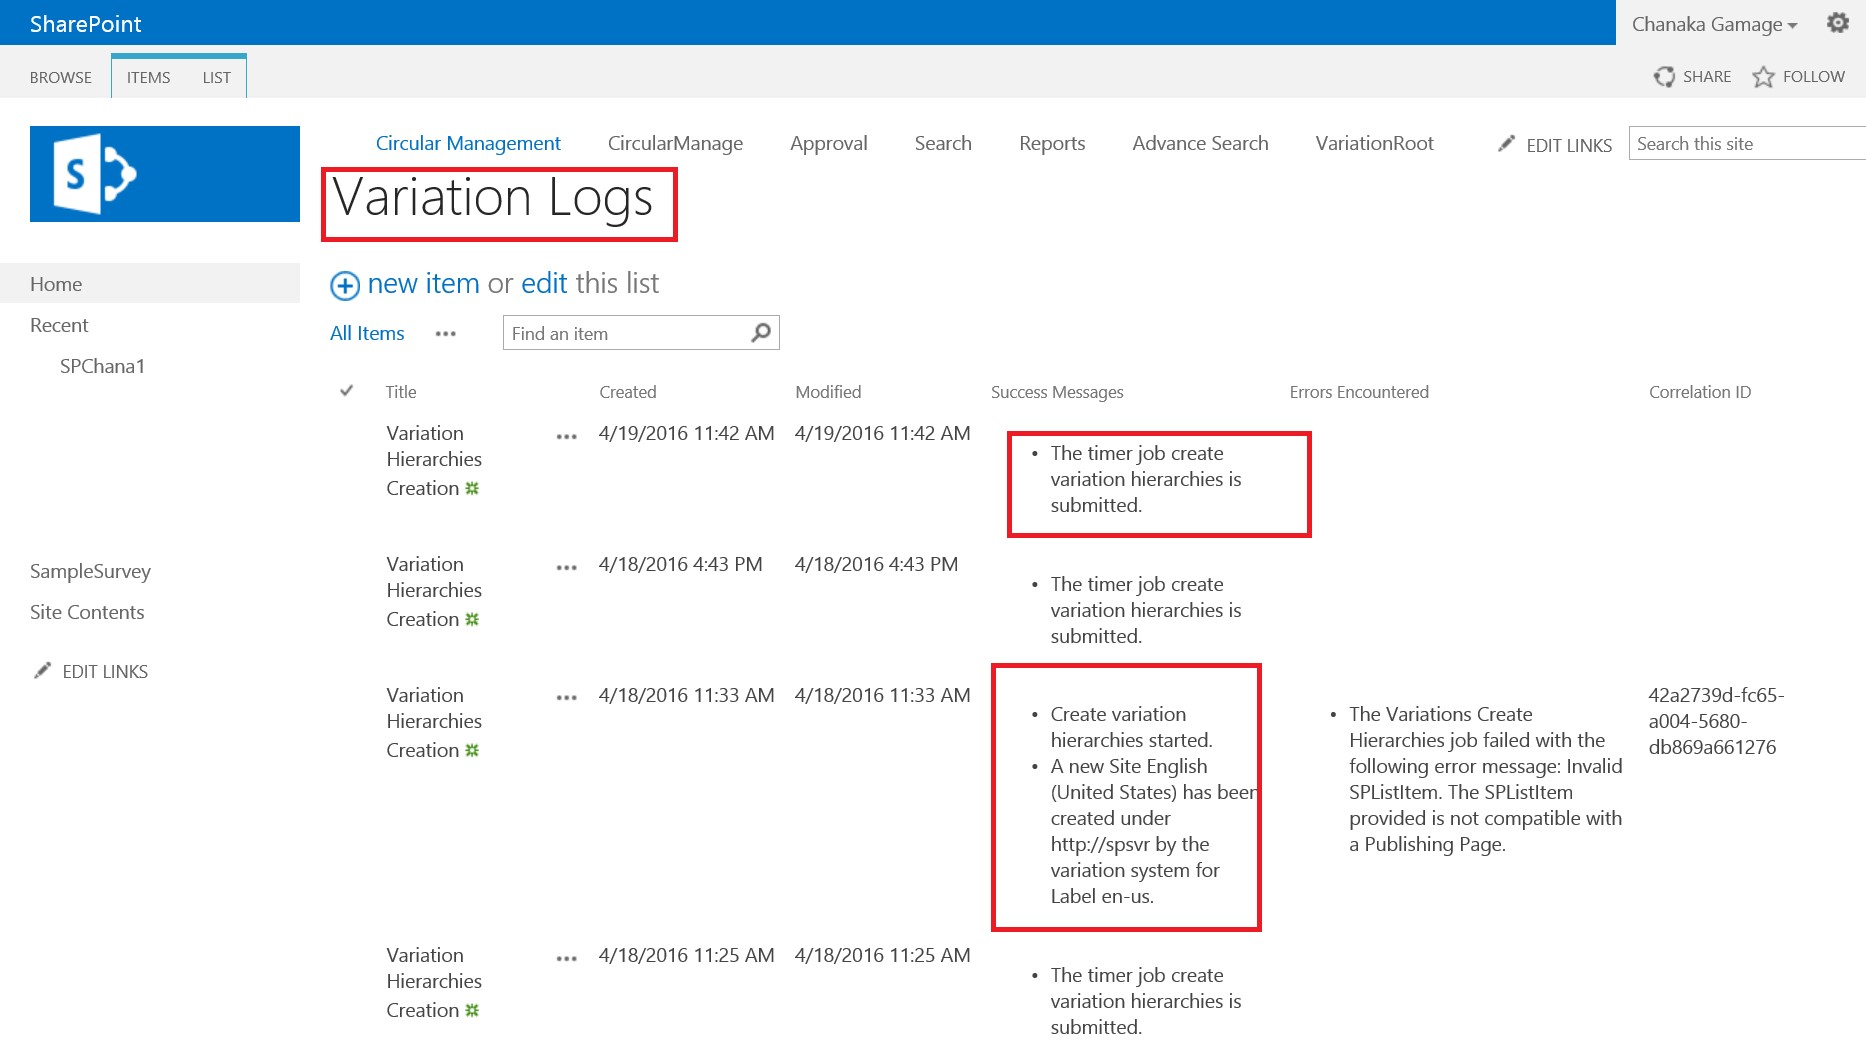Open ellipsis menu for 4/18/2016 11:33 AM item
Viewport: 1866px width, 1048px height.
567,698
